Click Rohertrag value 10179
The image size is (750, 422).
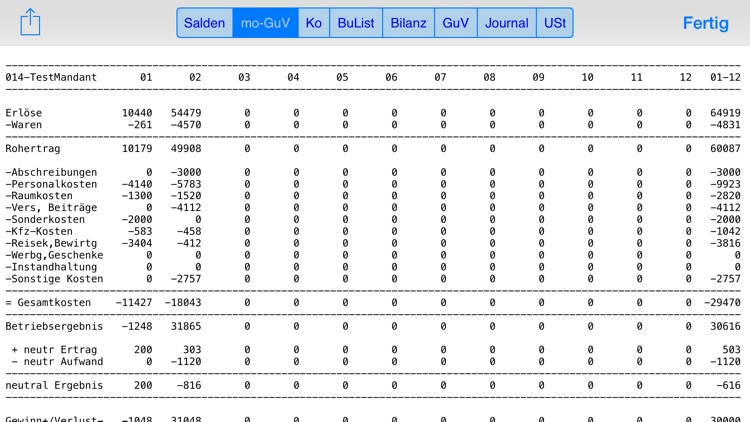(137, 148)
